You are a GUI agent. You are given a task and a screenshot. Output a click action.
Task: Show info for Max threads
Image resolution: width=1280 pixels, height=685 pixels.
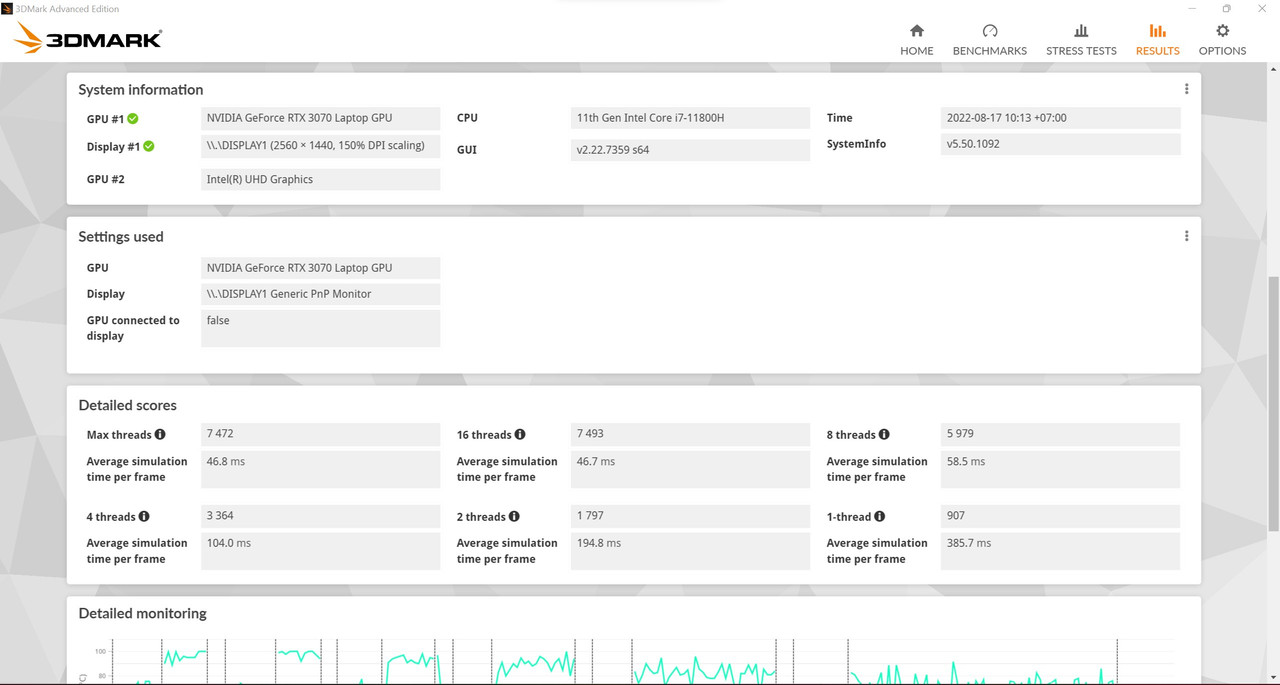pos(160,434)
